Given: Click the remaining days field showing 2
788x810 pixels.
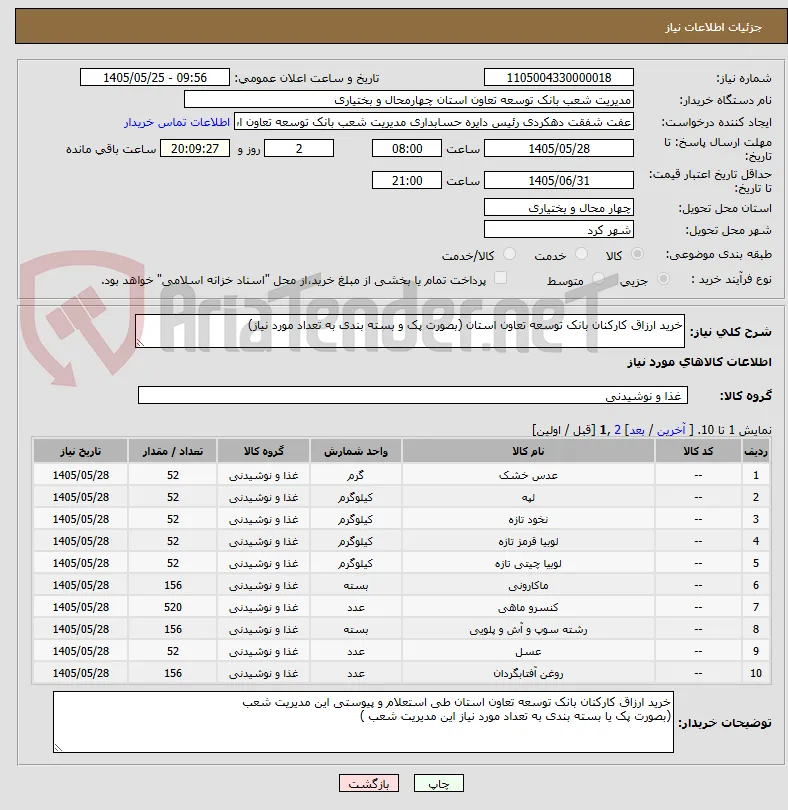Looking at the screenshot, I should (x=299, y=149).
